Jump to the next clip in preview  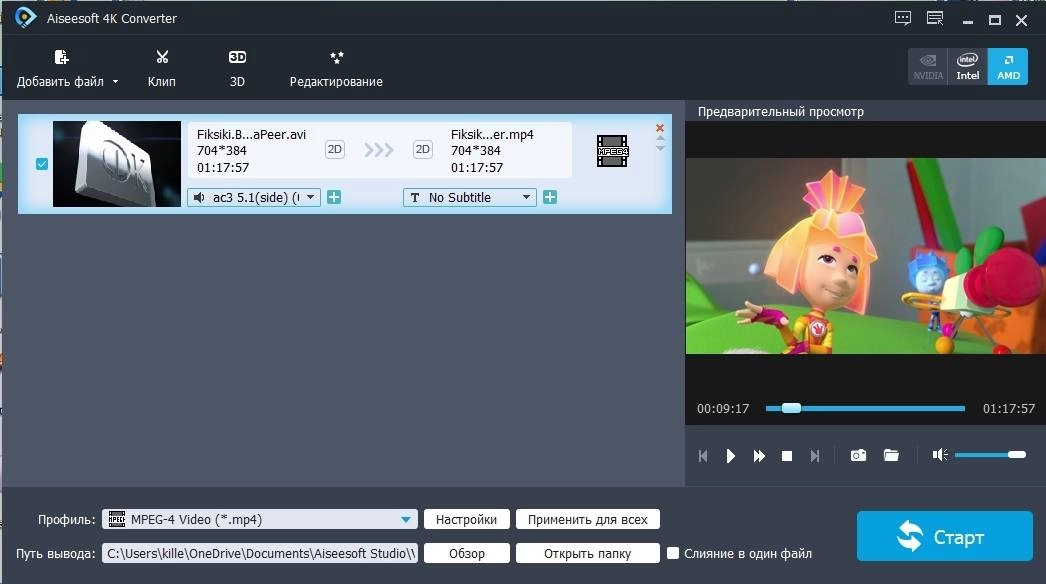[815, 456]
